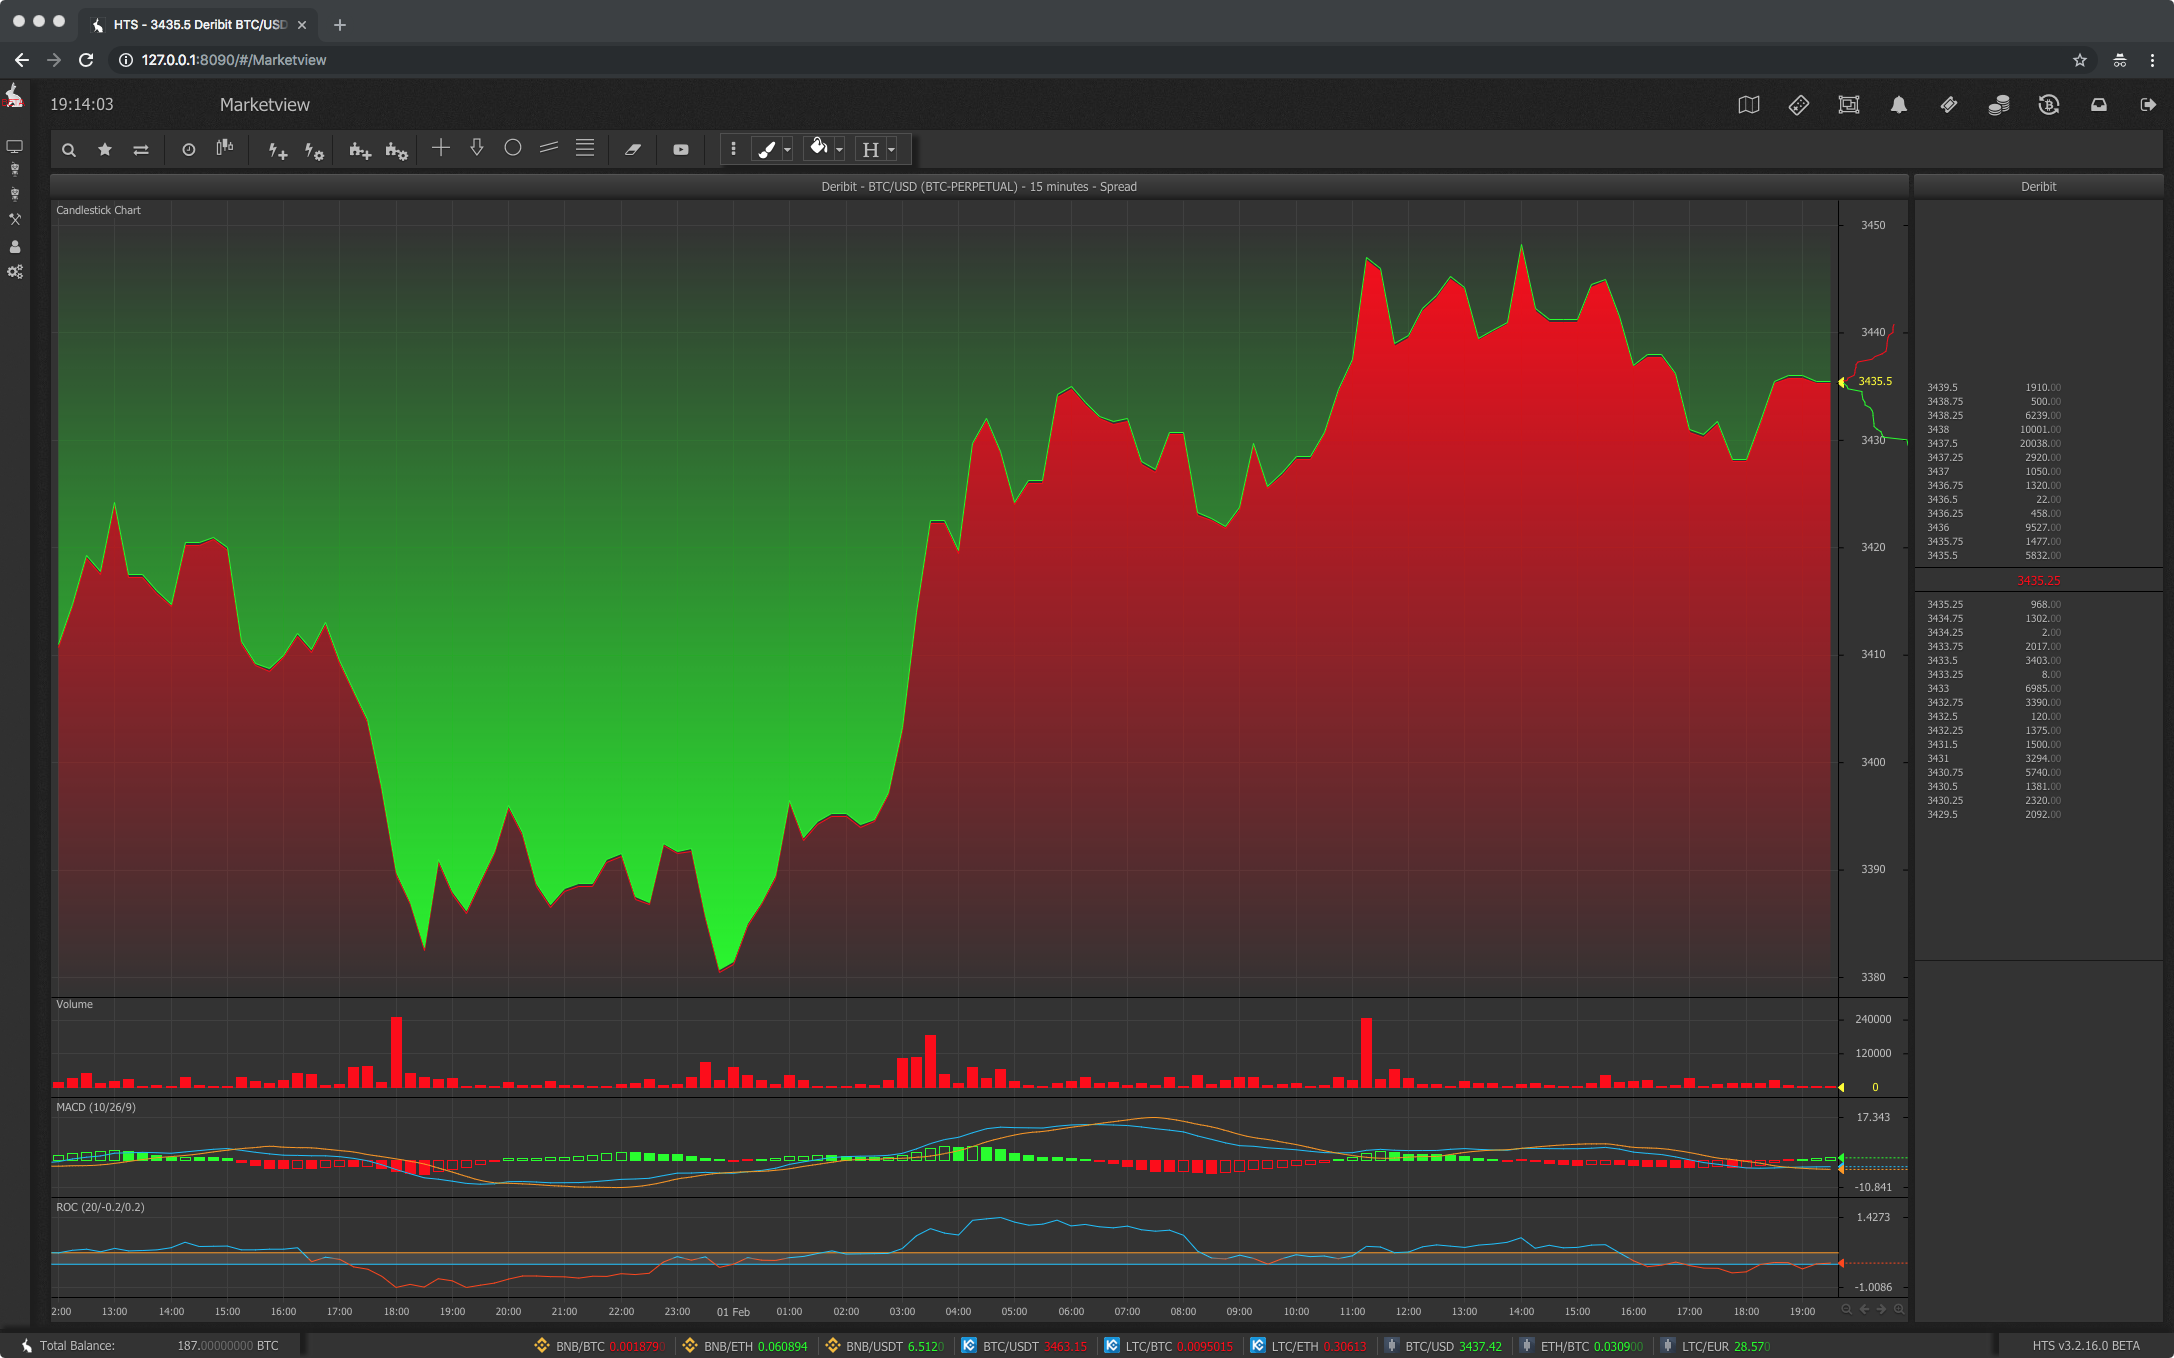Image resolution: width=2174 pixels, height=1358 pixels.
Task: Select the HTS Deribit BTC/USD browser tab
Action: (x=198, y=24)
